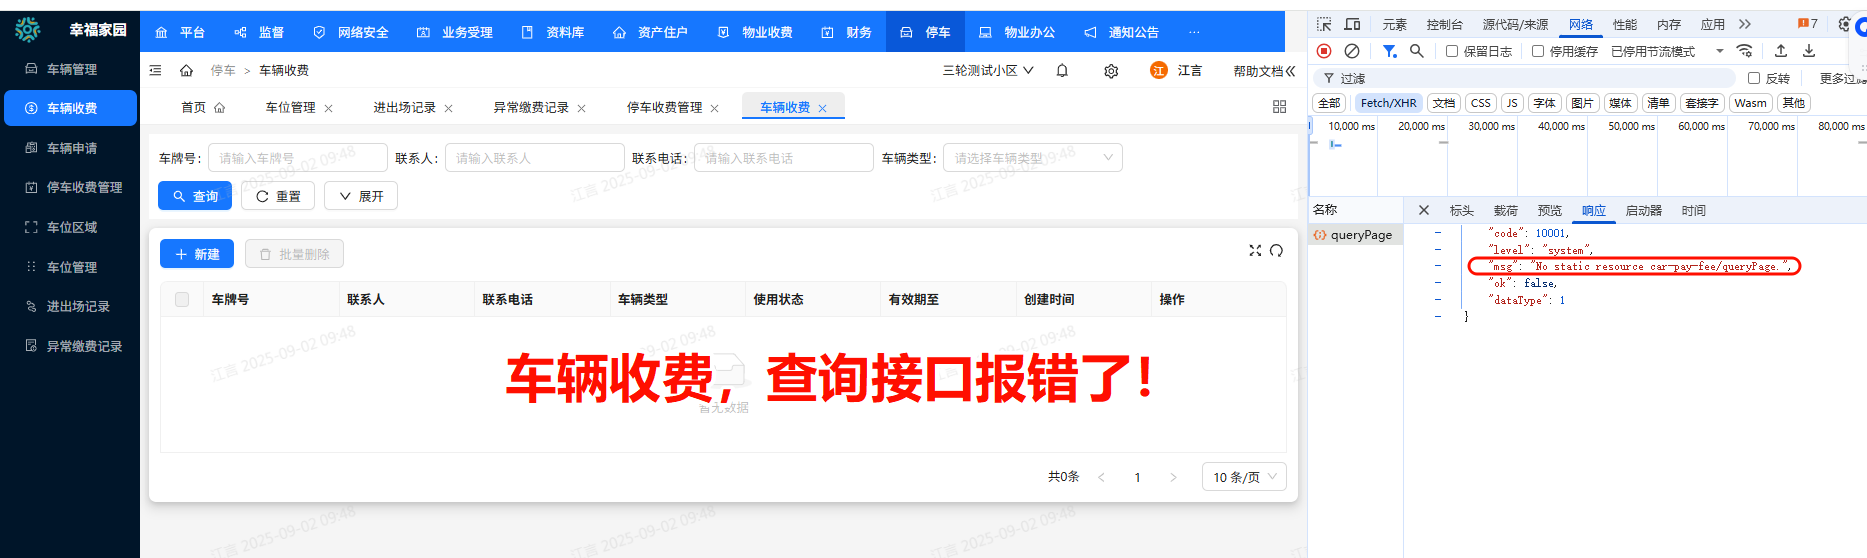Collapse the sidebar with the menu fold icon
The image size is (1867, 558).
click(x=155, y=71)
